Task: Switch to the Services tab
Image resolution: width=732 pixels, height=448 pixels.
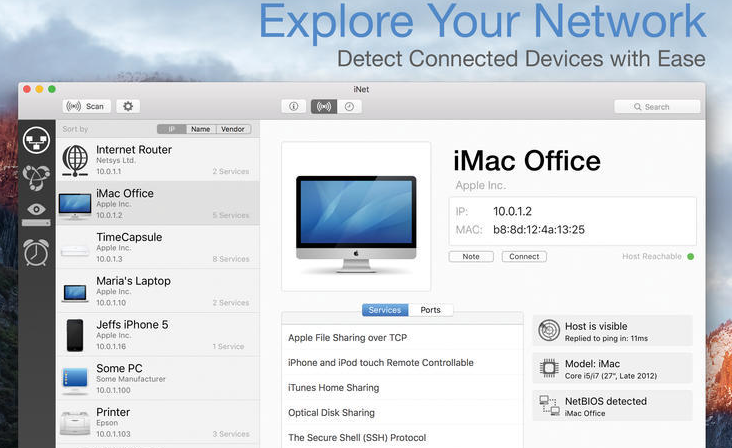Action: click(x=384, y=310)
